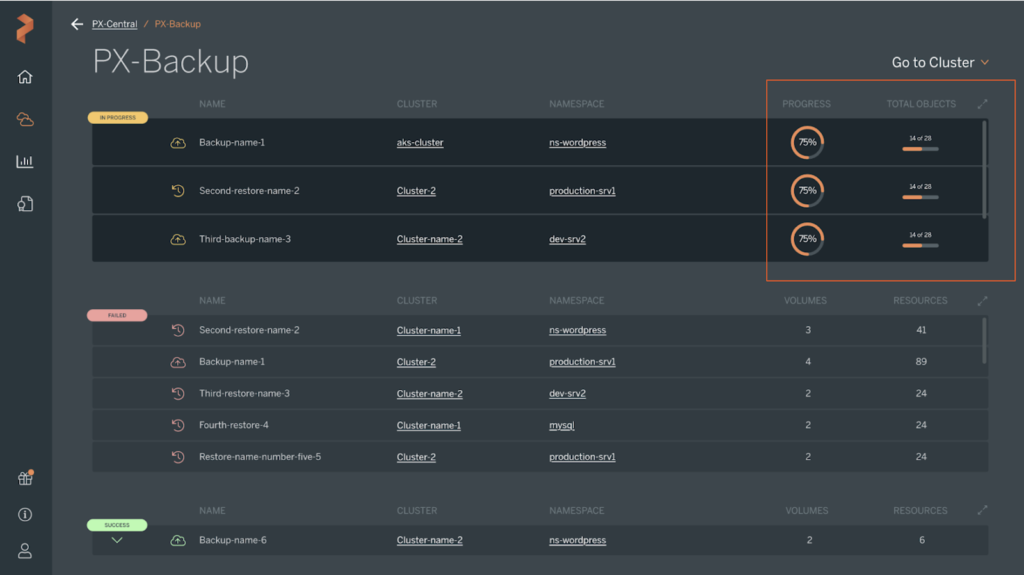Open the Go to Cluster dropdown
The width and height of the screenshot is (1024, 575).
940,62
